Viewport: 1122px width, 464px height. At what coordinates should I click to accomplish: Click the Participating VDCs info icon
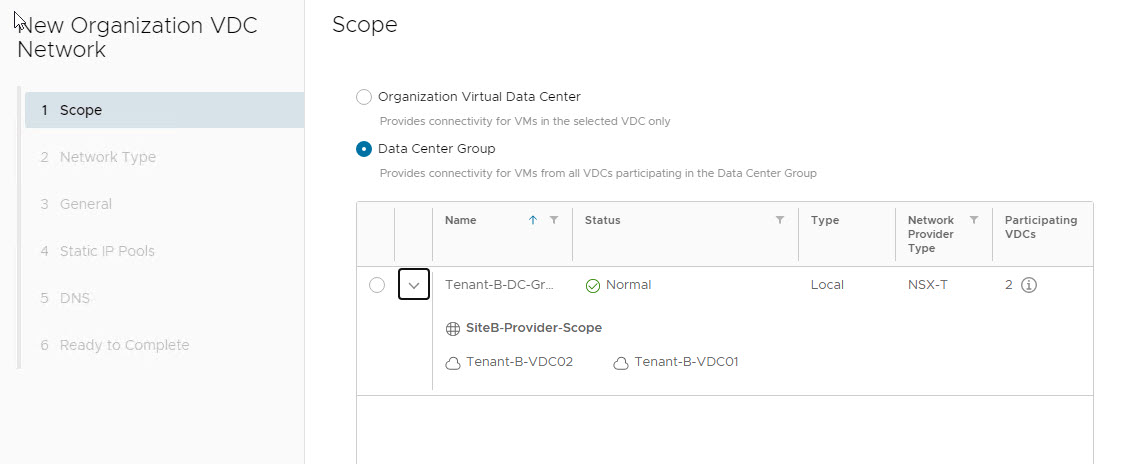[1029, 285]
